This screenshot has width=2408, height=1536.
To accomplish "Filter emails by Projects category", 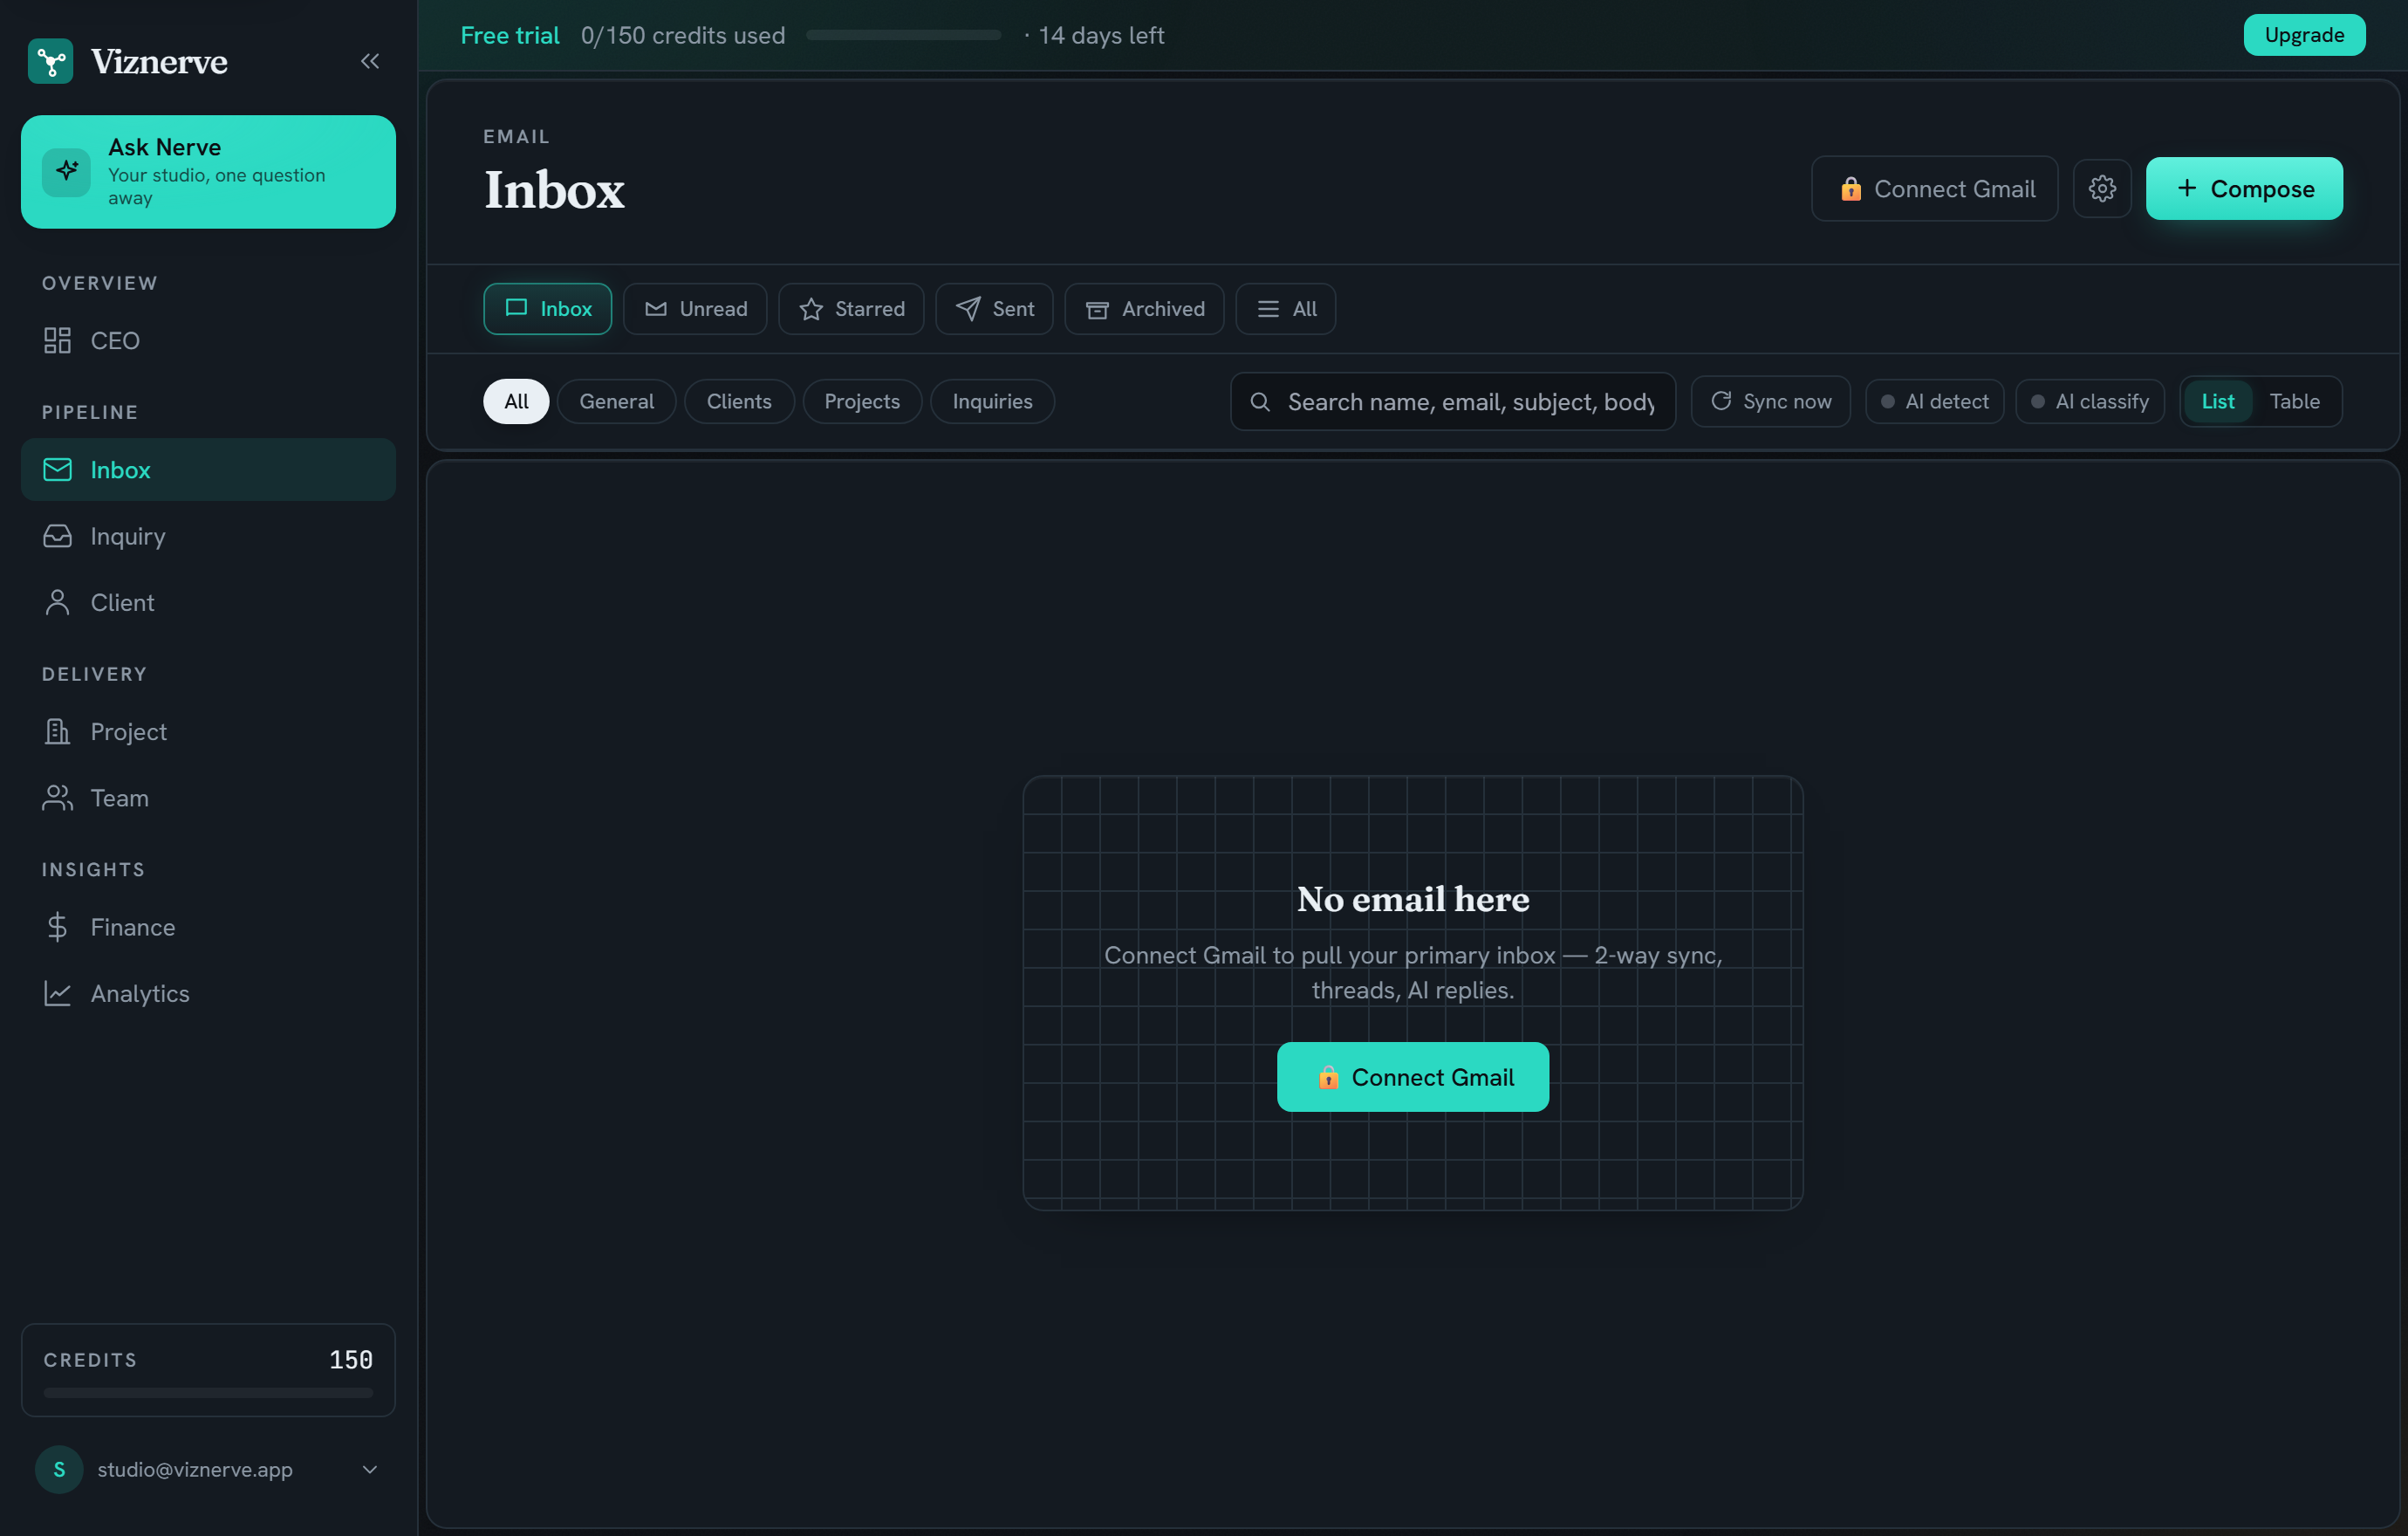I will tap(862, 402).
